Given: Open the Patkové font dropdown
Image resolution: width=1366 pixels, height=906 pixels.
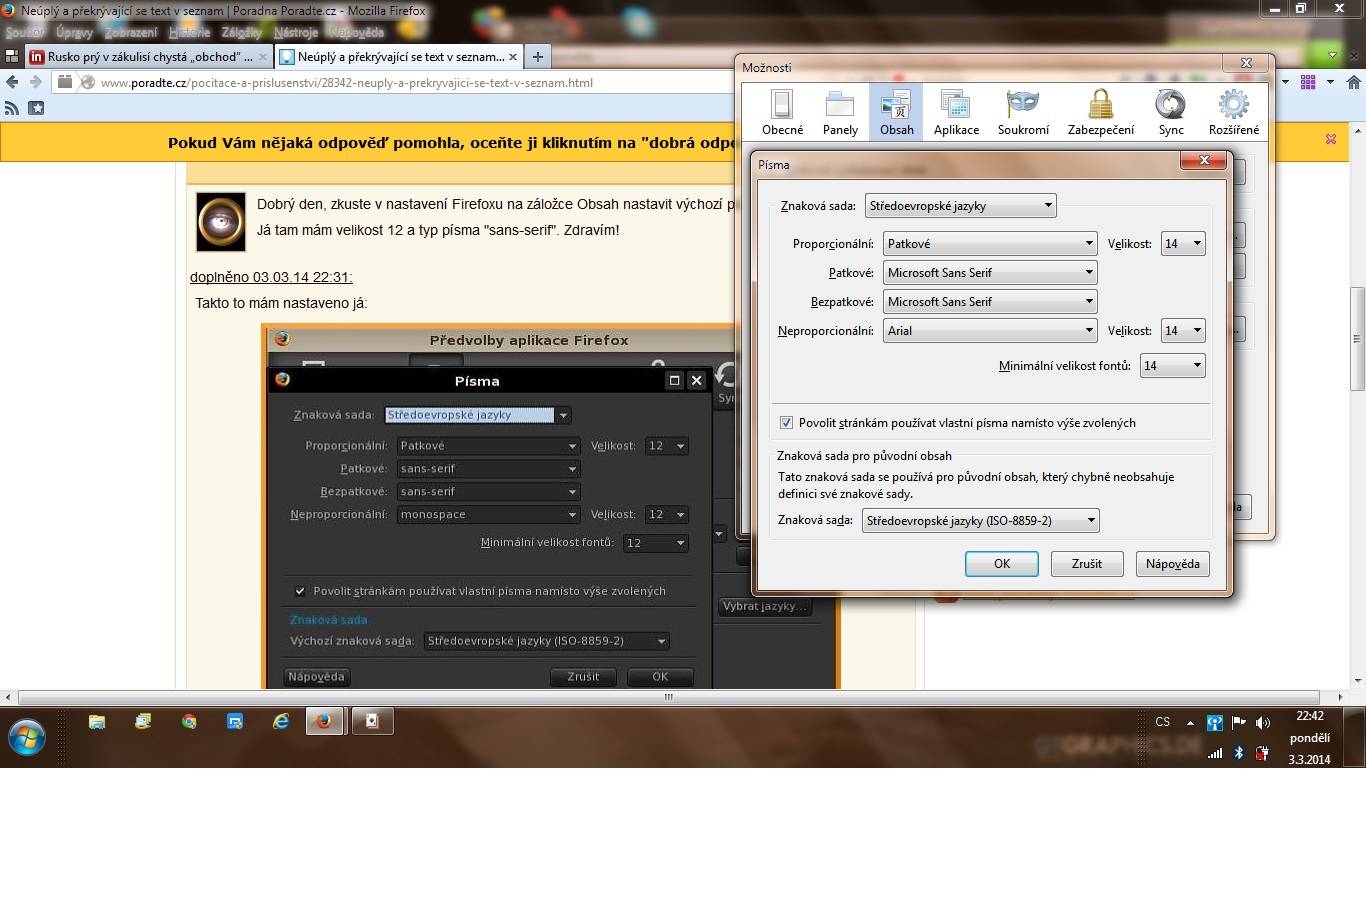Looking at the screenshot, I should pyautogui.click(x=990, y=273).
